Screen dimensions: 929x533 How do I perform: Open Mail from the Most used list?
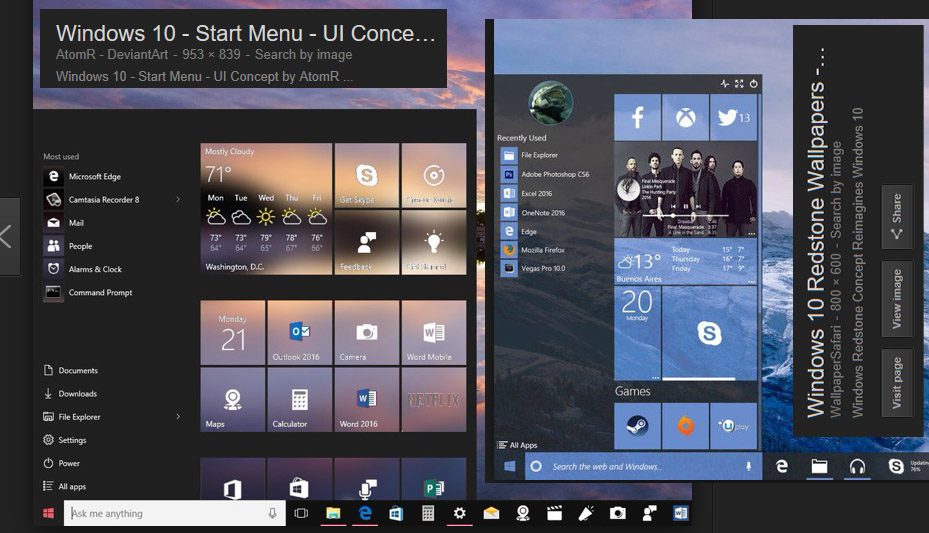pyautogui.click(x=64, y=223)
